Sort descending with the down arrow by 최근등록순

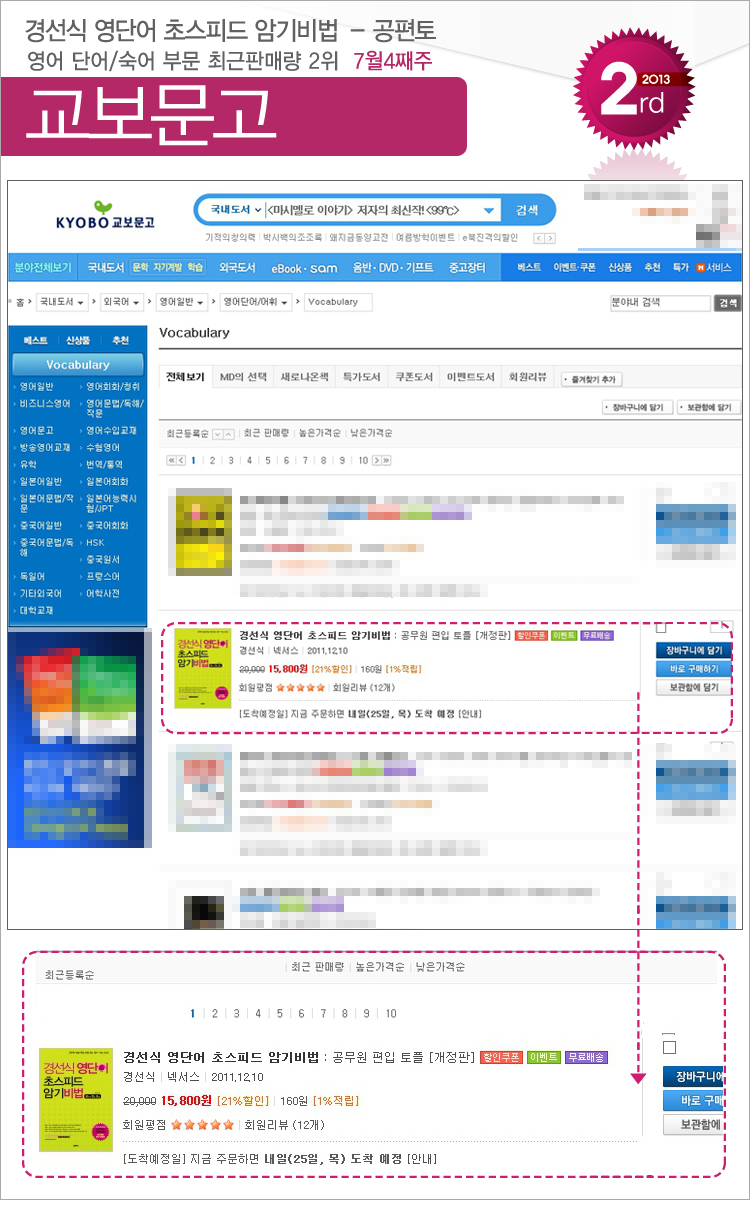coord(218,434)
